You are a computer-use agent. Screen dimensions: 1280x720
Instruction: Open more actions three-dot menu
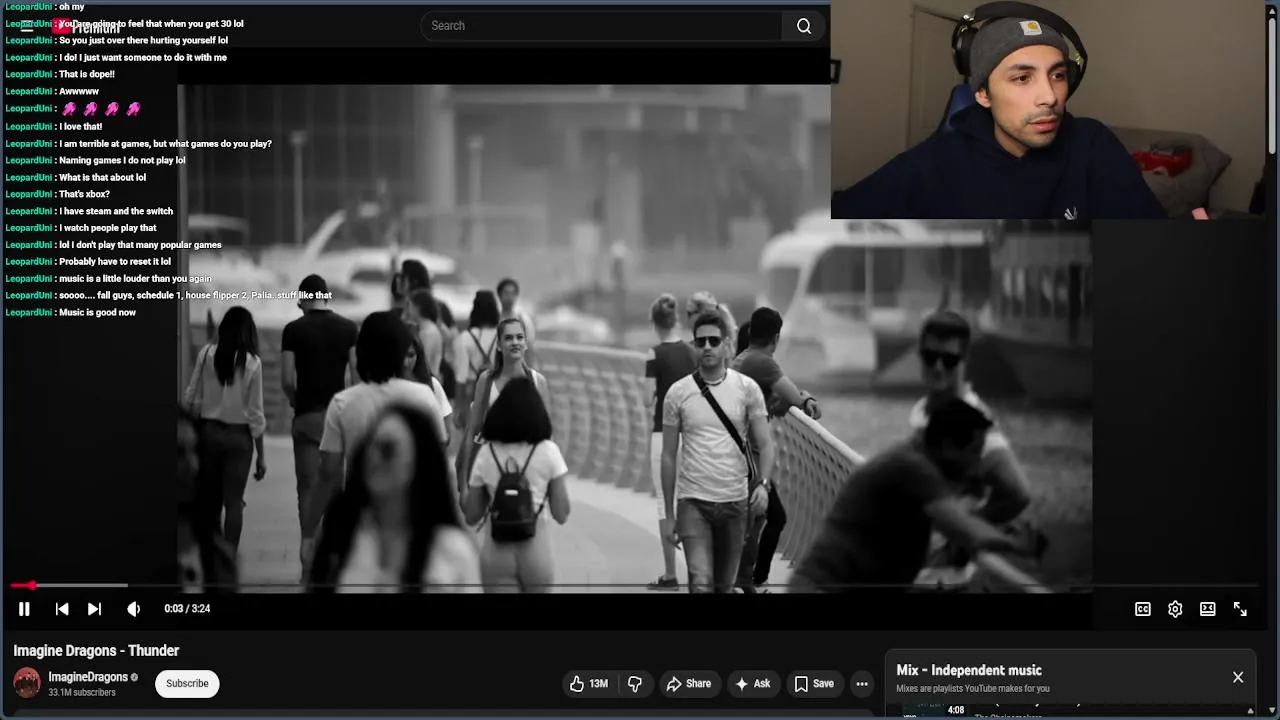[862, 684]
